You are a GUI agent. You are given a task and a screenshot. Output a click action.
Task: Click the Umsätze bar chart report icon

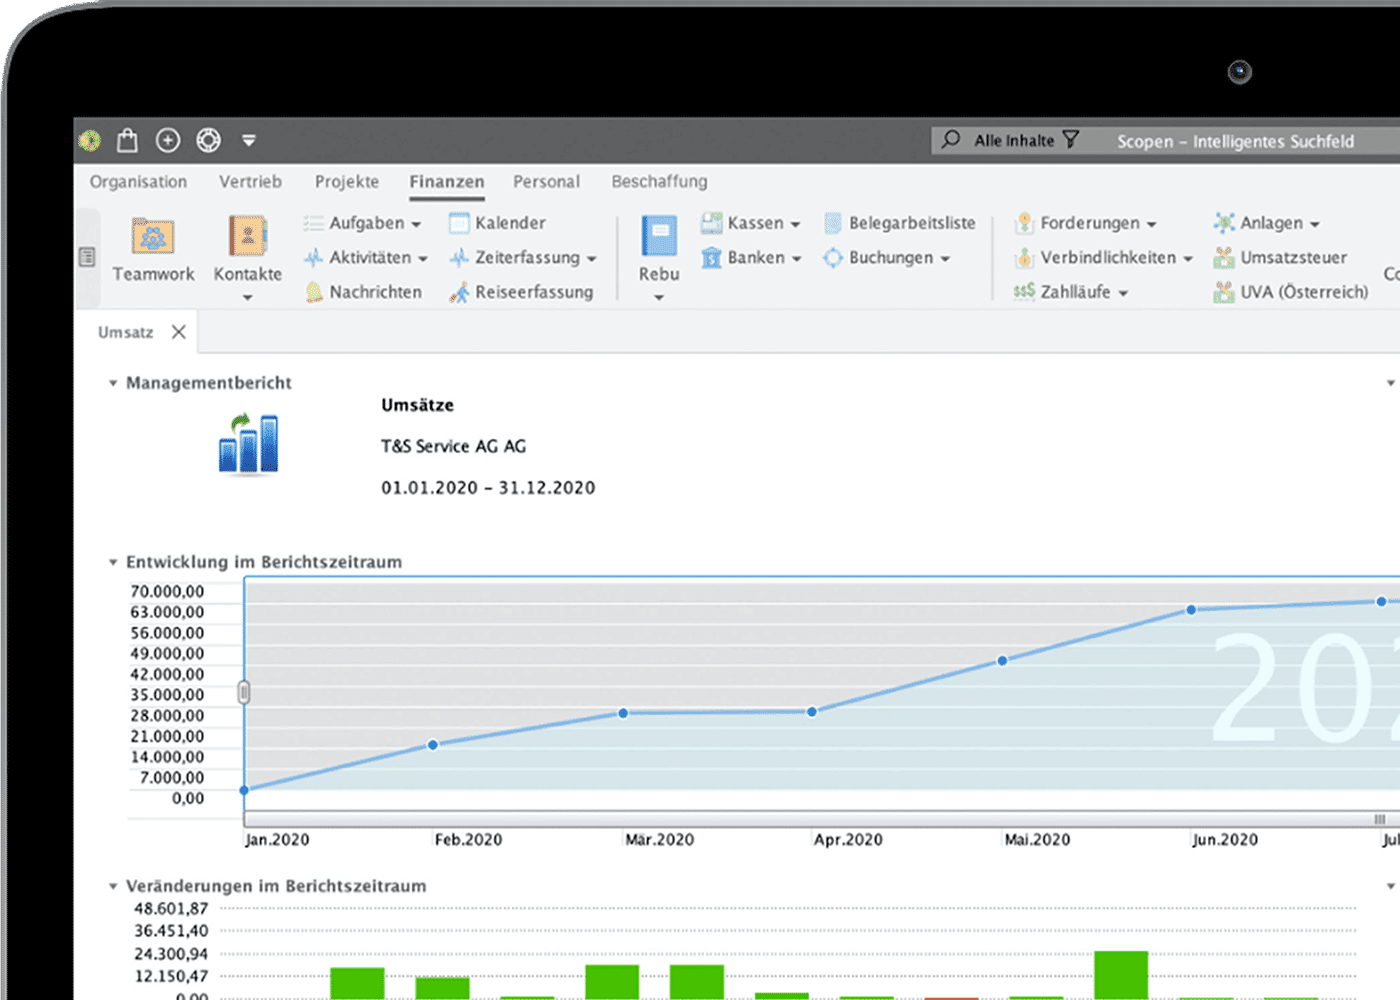248,443
